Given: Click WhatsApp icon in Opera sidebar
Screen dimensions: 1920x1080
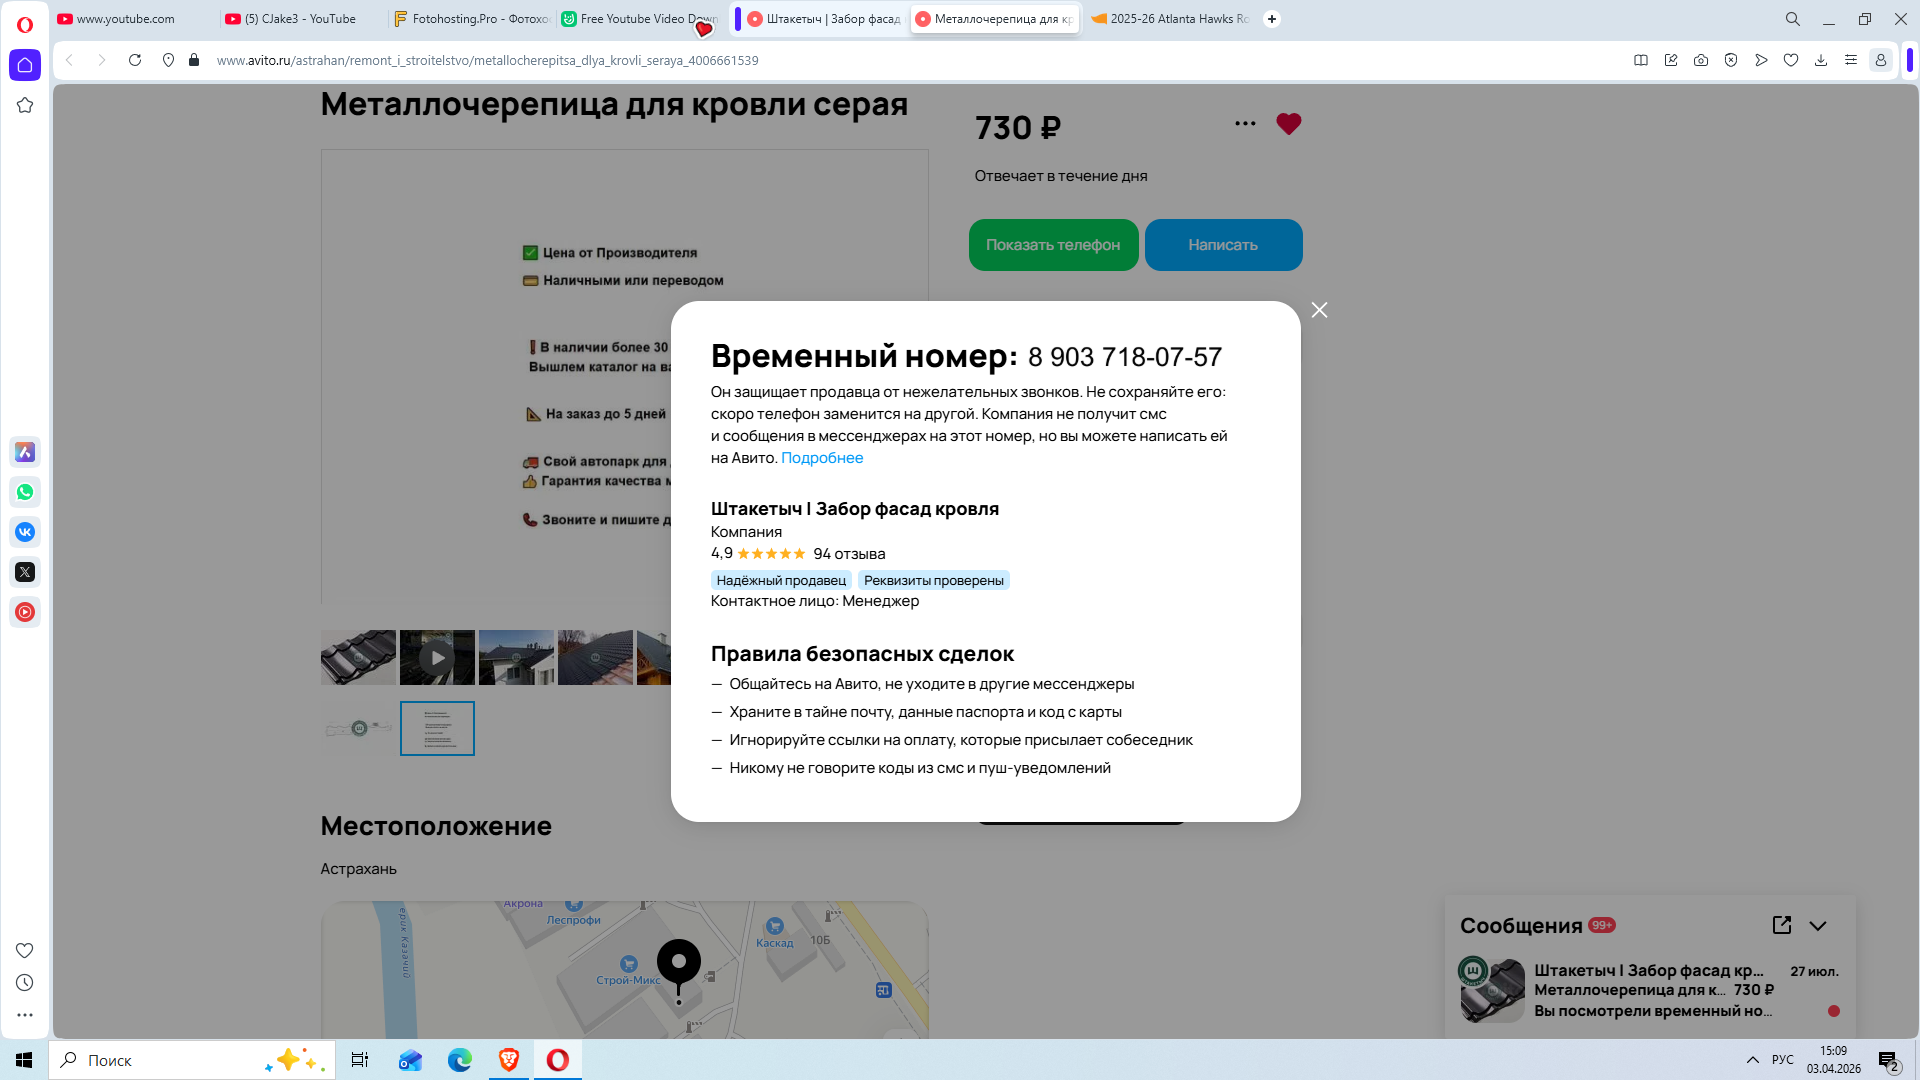Looking at the screenshot, I should click(25, 492).
